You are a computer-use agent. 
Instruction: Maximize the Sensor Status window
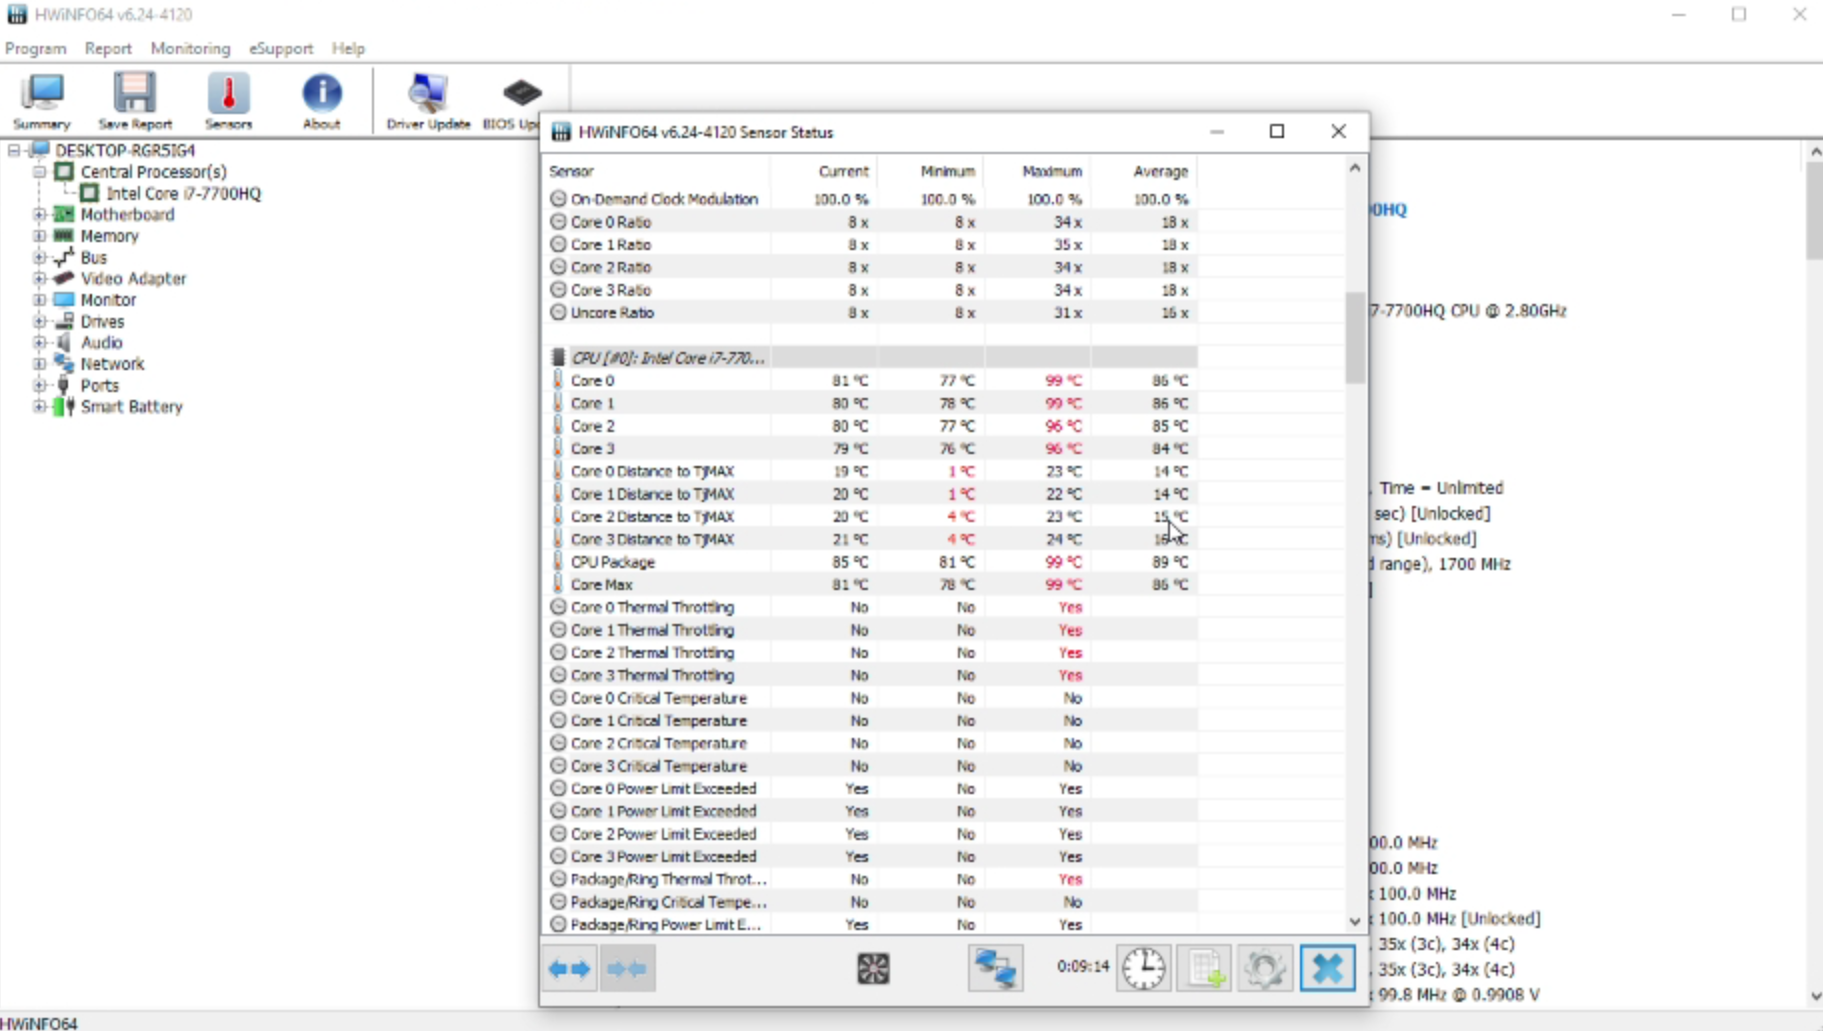point(1277,131)
